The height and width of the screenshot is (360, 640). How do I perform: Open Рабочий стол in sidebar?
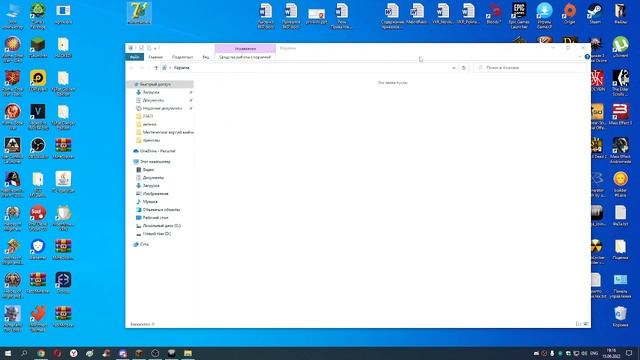pos(155,218)
